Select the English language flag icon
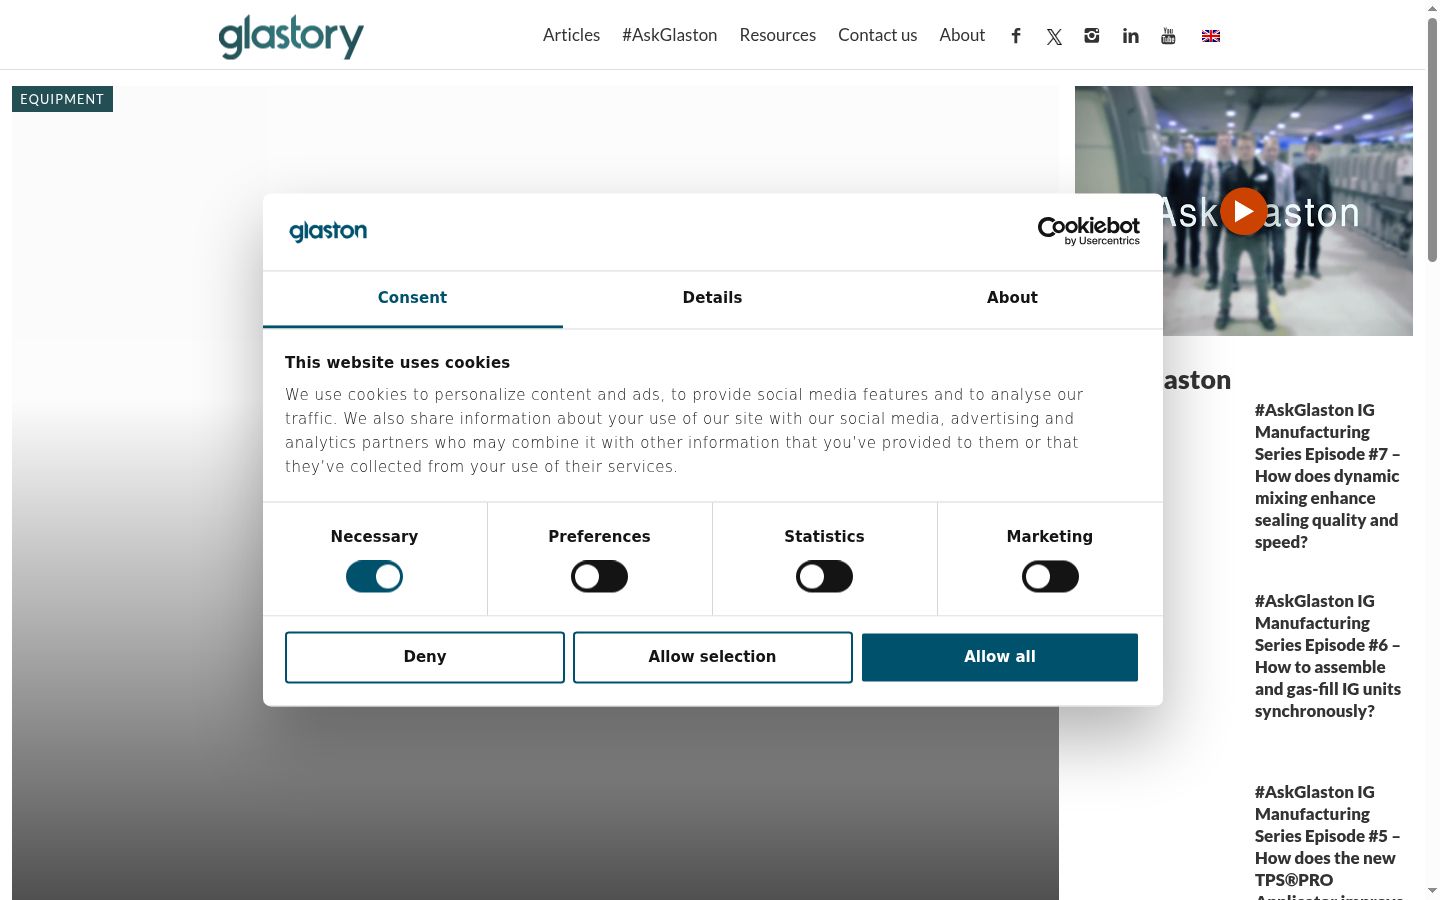The width and height of the screenshot is (1440, 900). point(1211,36)
